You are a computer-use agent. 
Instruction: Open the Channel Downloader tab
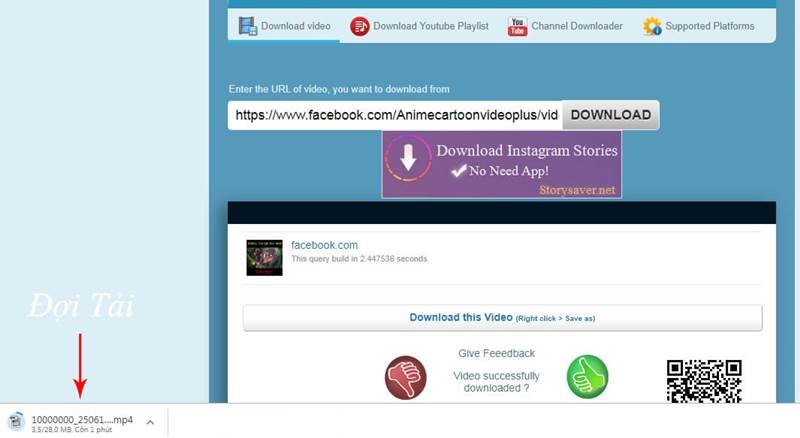click(x=565, y=26)
